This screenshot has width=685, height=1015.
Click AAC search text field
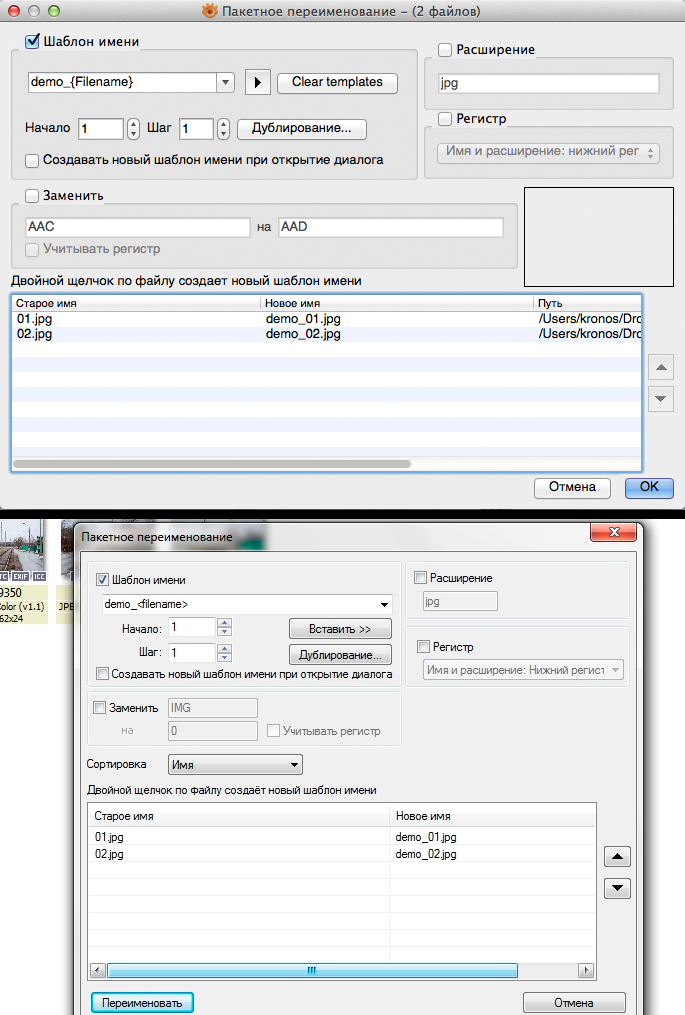[x=138, y=227]
